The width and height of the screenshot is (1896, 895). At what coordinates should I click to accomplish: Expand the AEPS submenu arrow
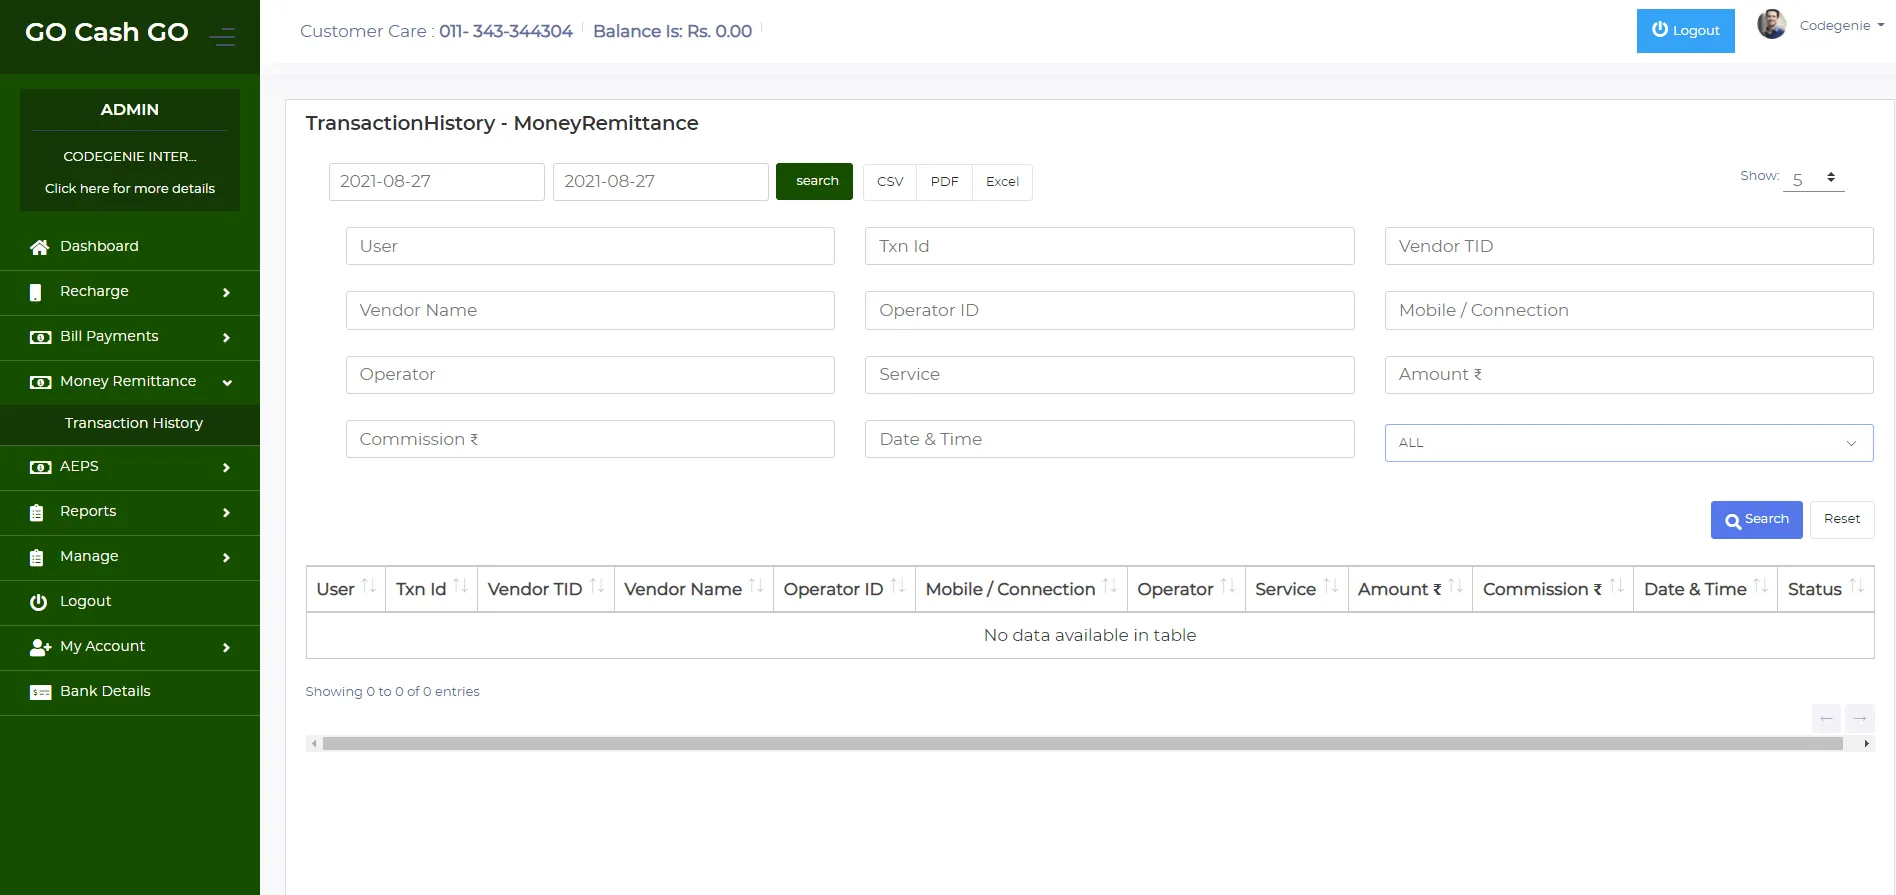[x=226, y=467]
